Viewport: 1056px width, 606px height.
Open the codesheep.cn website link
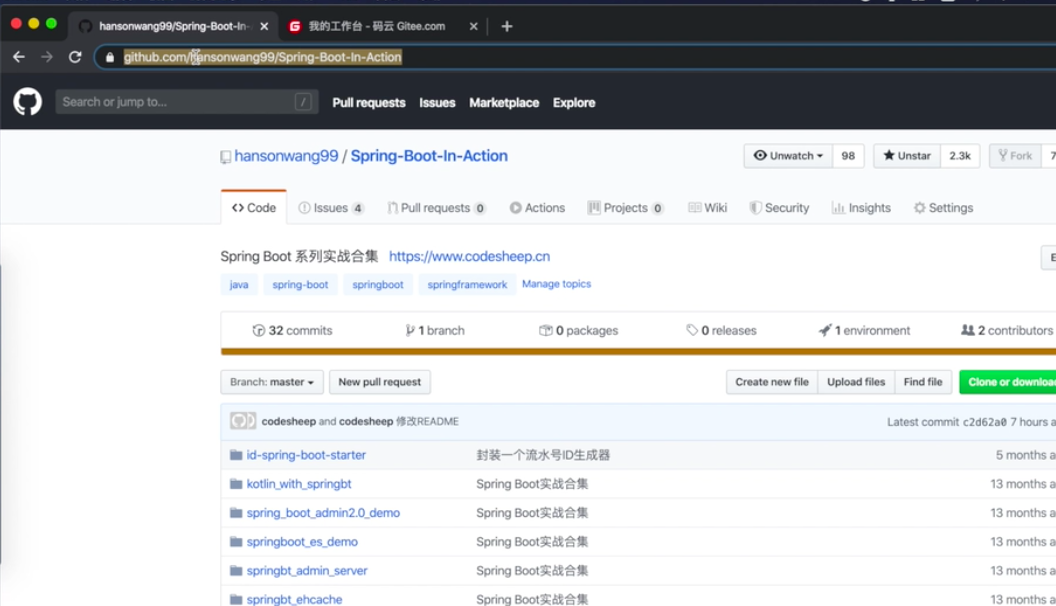[x=469, y=257]
